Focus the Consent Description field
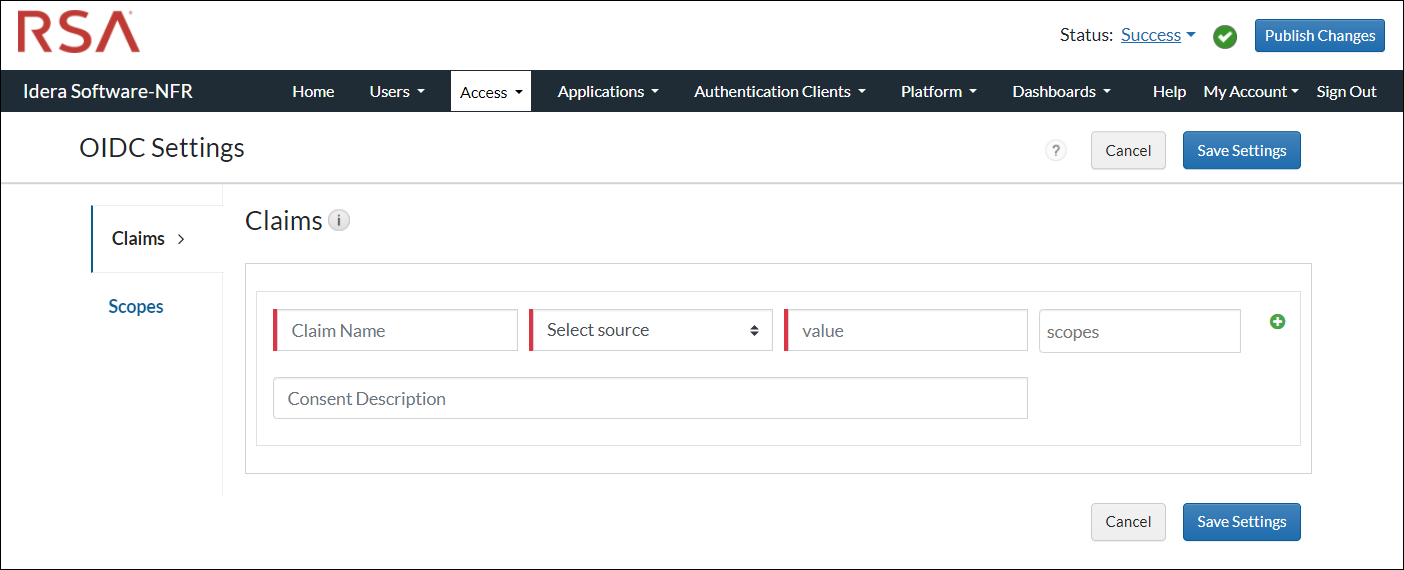Viewport: 1404px width, 570px height. coord(650,398)
